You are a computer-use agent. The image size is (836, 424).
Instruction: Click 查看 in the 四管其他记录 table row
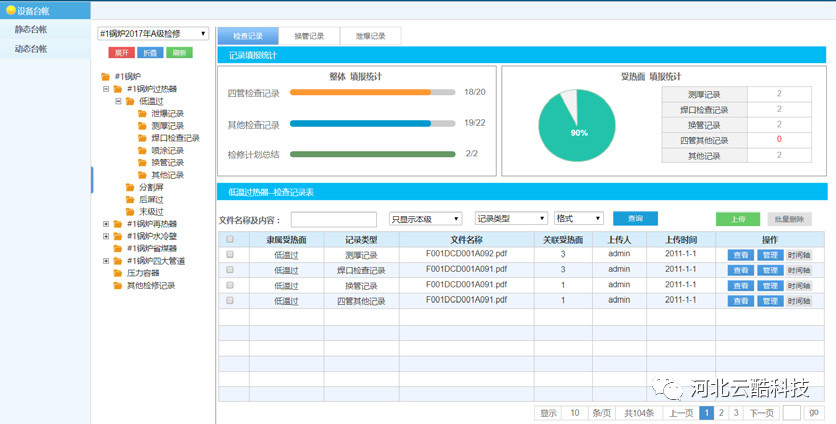point(741,301)
